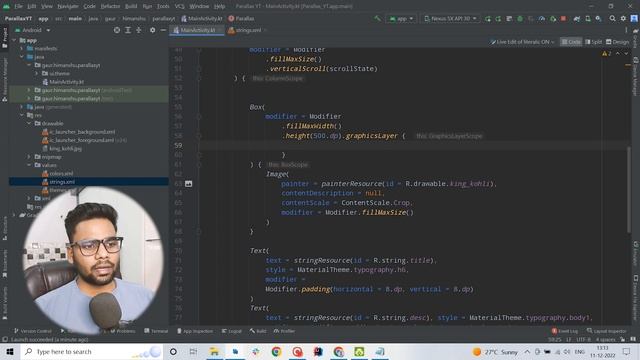Open the Logcat tool window
This screenshot has height=360, width=640.
pyautogui.click(x=231, y=331)
